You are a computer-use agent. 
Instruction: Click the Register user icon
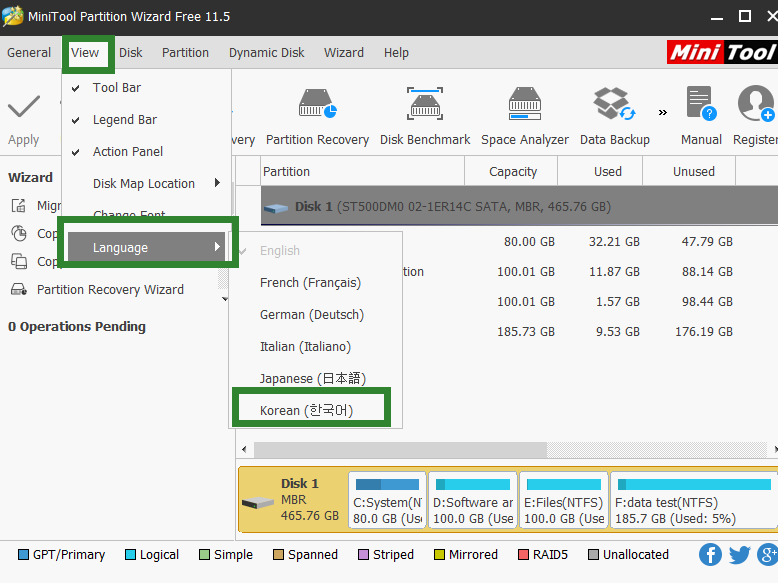click(756, 103)
